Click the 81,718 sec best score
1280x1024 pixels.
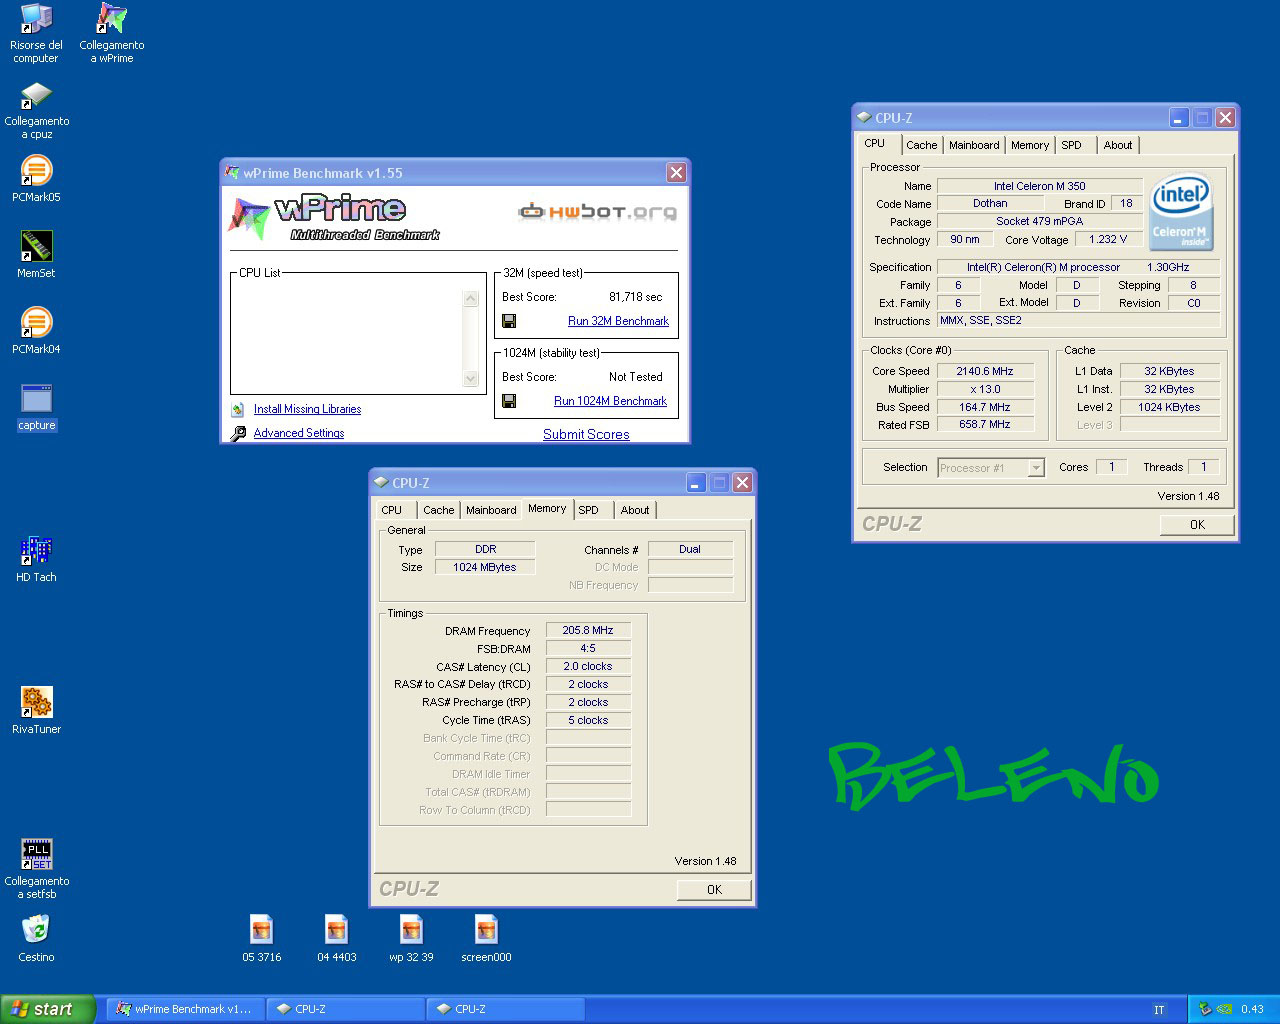coord(636,297)
